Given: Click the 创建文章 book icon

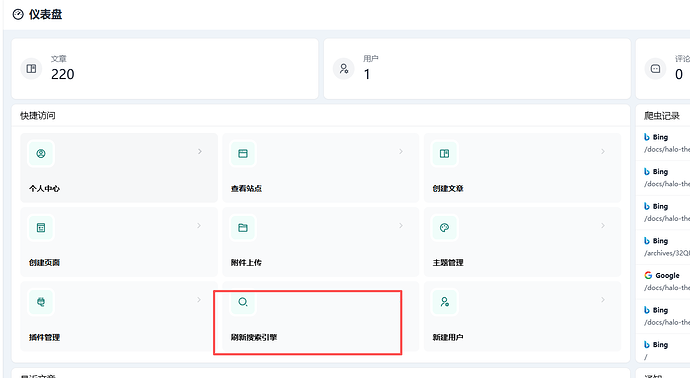Looking at the screenshot, I should pos(444,154).
